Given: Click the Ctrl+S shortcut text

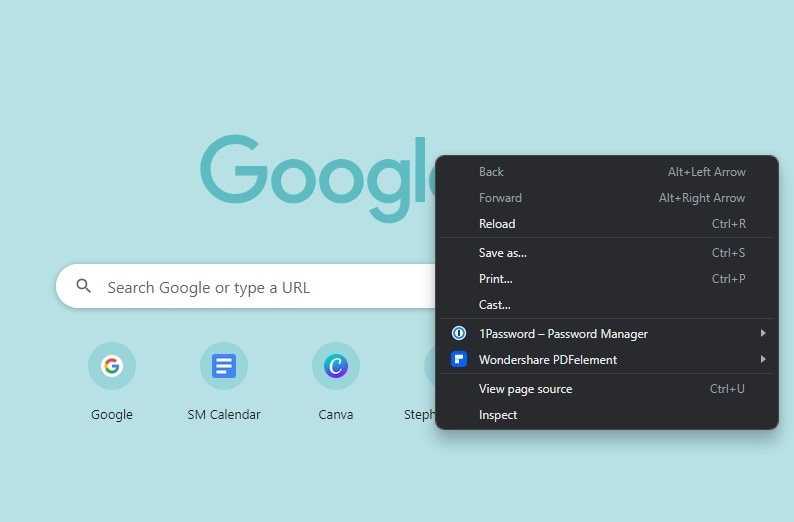Looking at the screenshot, I should pos(728,253).
